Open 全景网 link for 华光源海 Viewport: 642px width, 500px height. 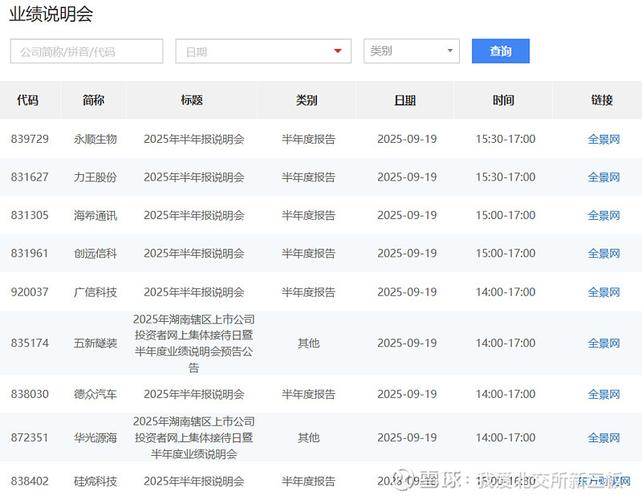603,438
